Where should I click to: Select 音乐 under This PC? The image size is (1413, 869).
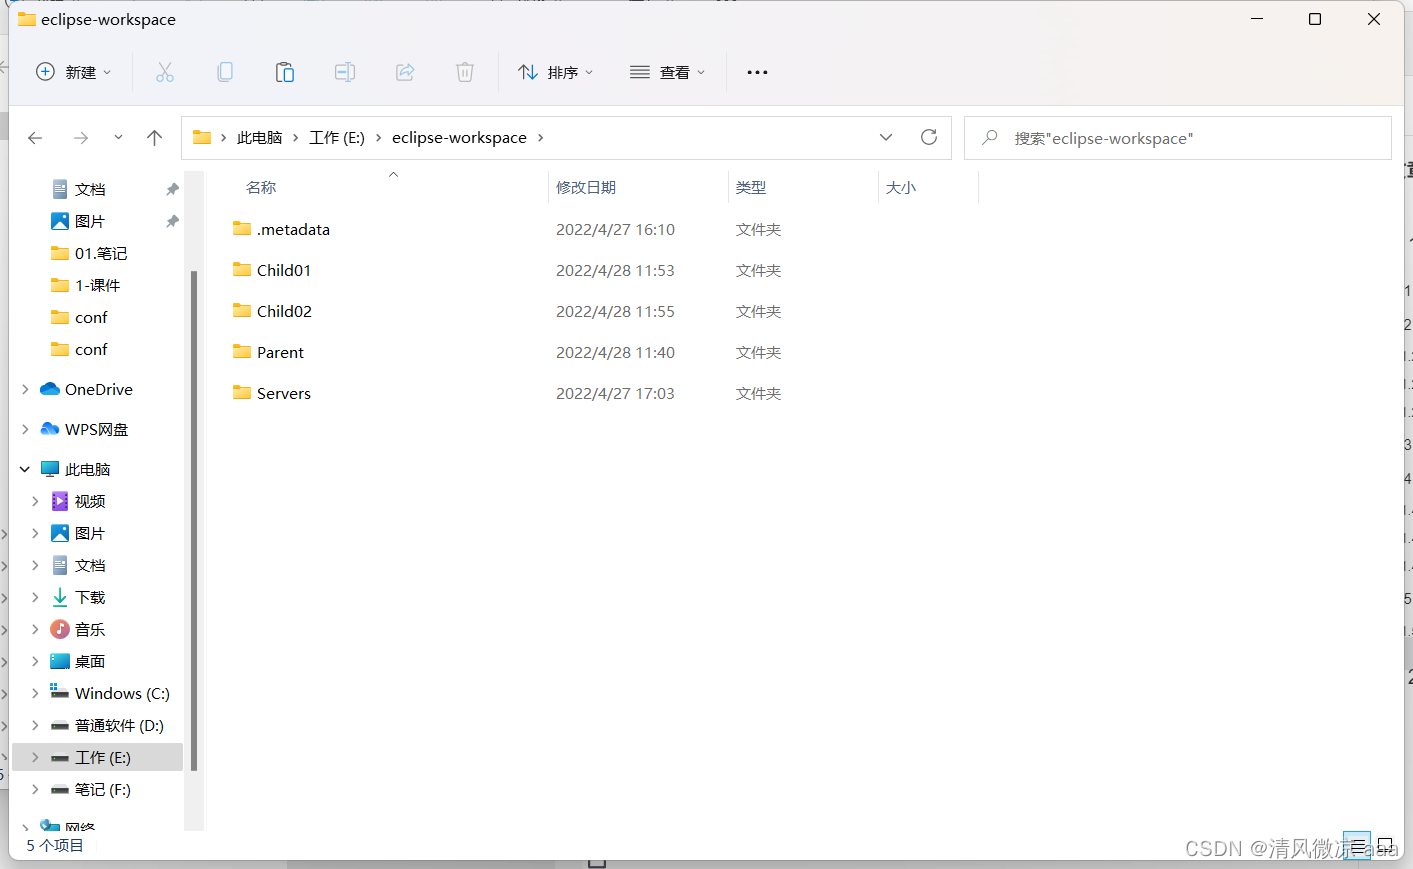pos(90,629)
